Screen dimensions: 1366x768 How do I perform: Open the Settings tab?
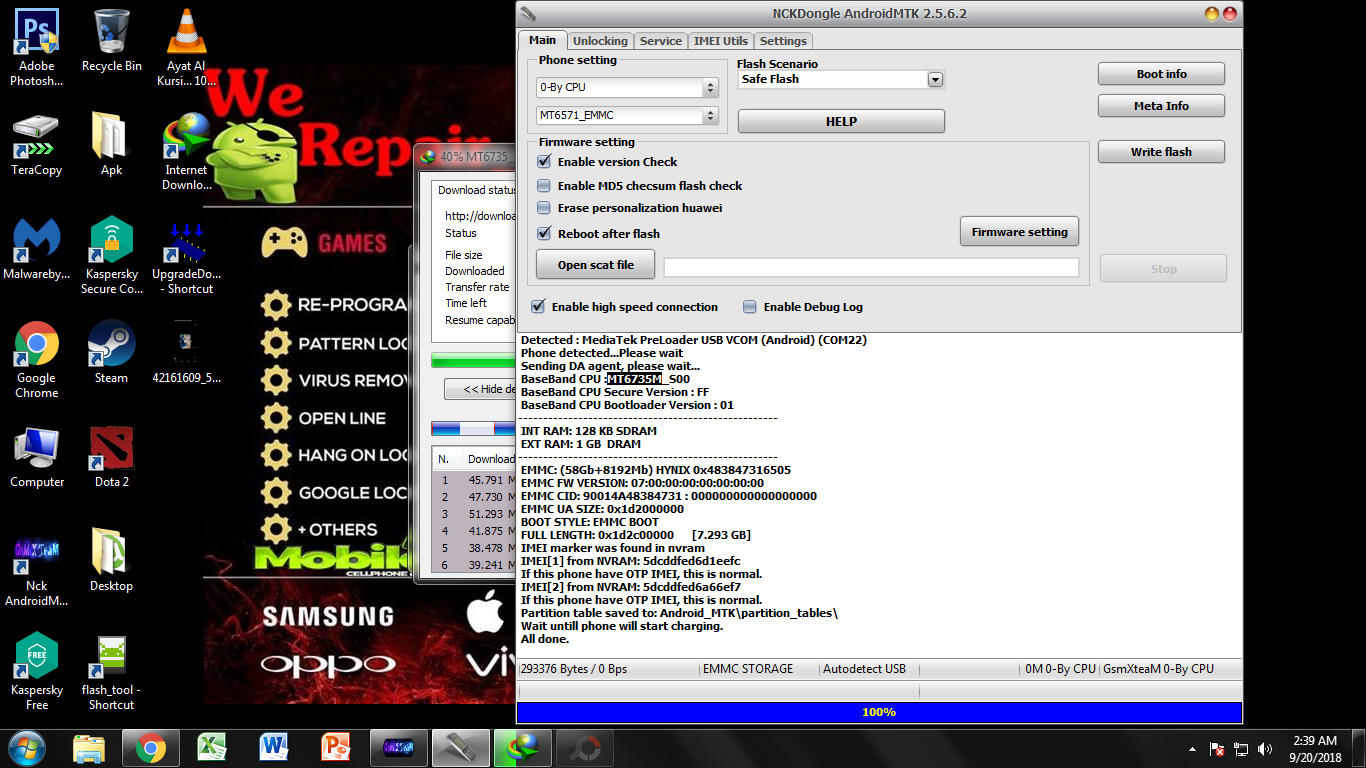click(783, 41)
